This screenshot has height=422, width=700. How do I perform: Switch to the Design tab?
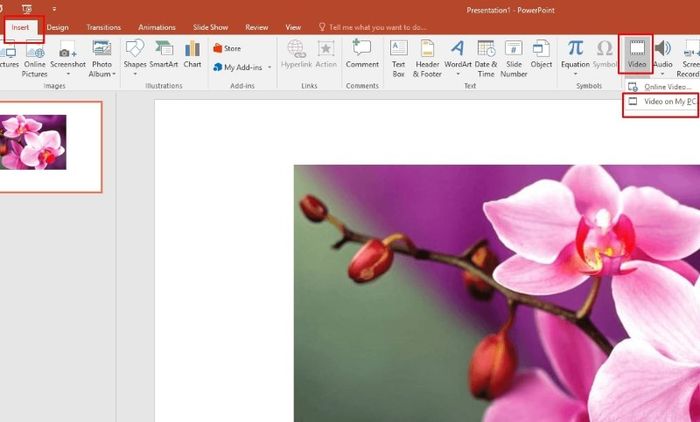pyautogui.click(x=58, y=28)
